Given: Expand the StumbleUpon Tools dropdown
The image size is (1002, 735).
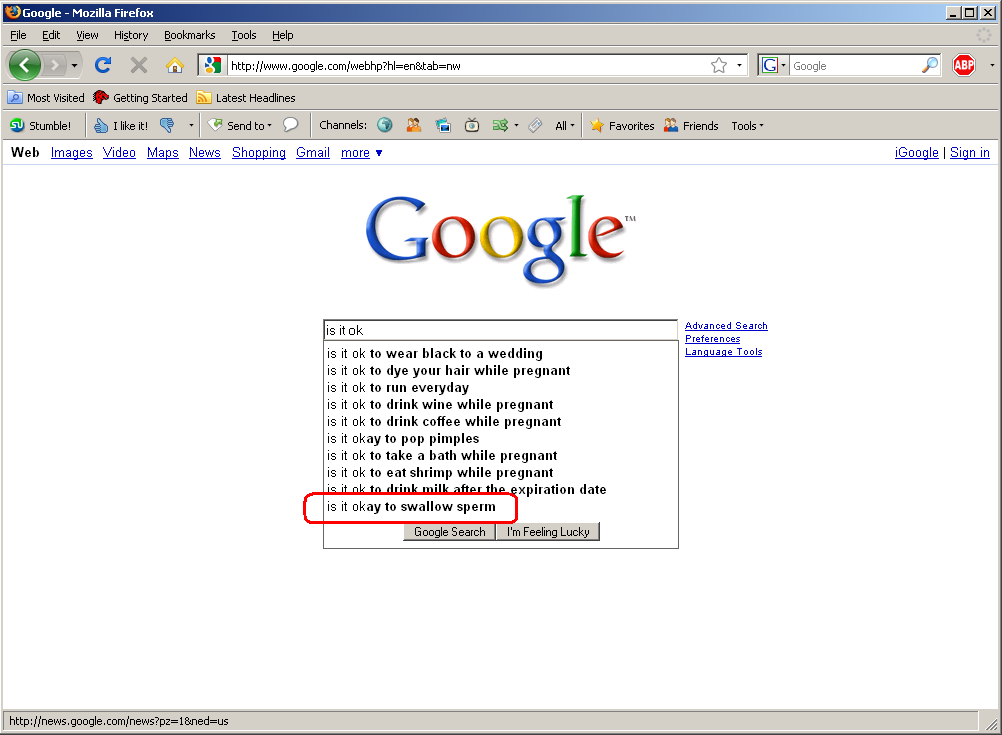Looking at the screenshot, I should [747, 126].
